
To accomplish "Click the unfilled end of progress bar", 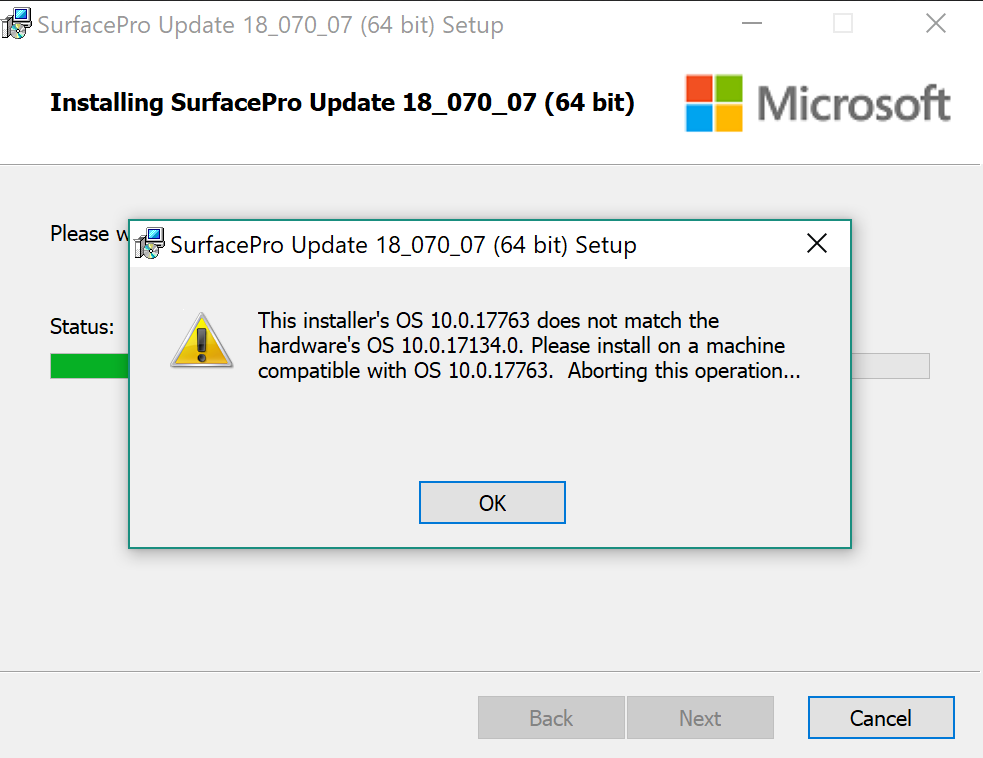I will tap(890, 366).
